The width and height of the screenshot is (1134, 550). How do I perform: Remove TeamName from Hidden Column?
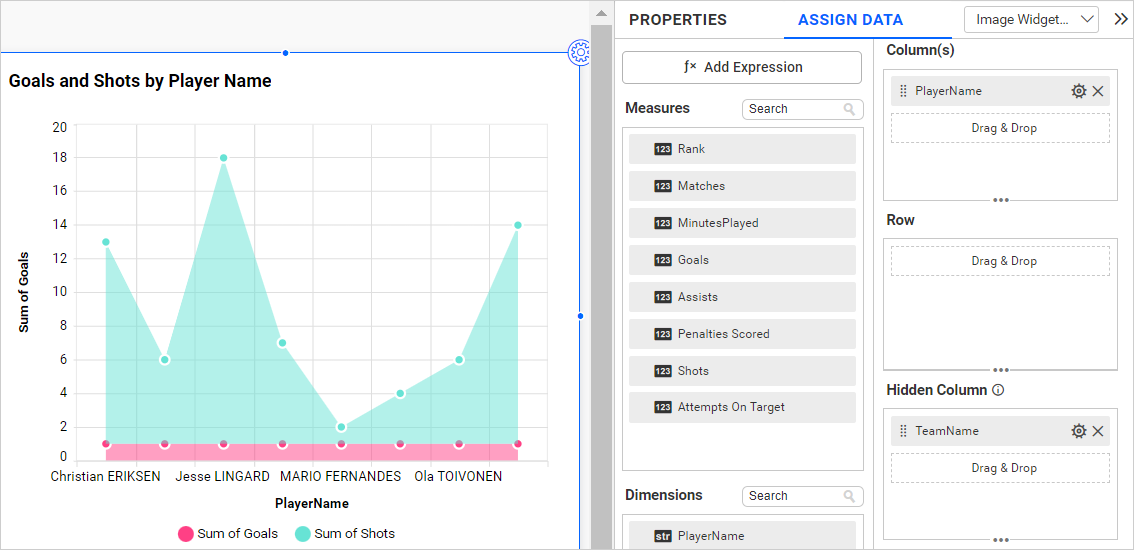click(1098, 431)
